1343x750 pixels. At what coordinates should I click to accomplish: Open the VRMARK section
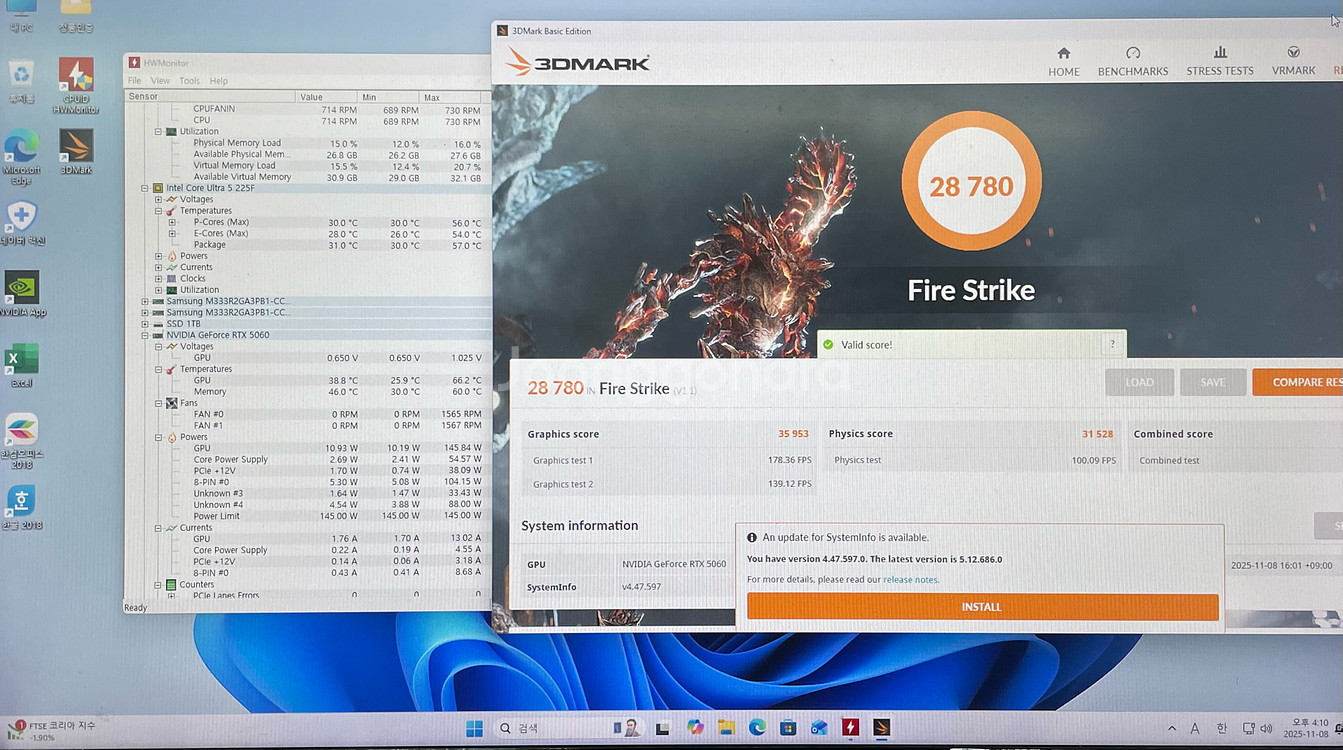pos(1293,61)
